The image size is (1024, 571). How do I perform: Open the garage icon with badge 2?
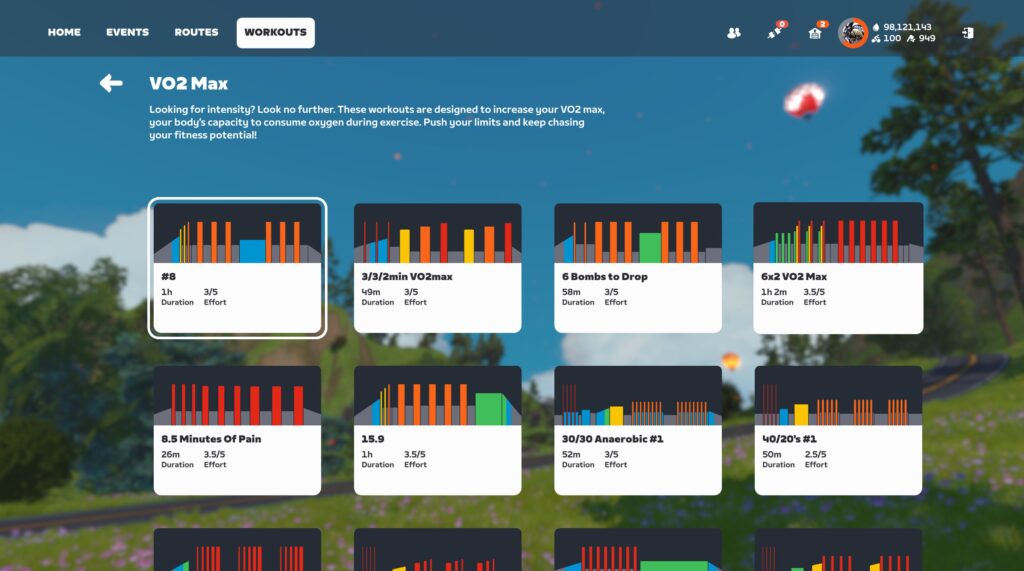coord(815,33)
